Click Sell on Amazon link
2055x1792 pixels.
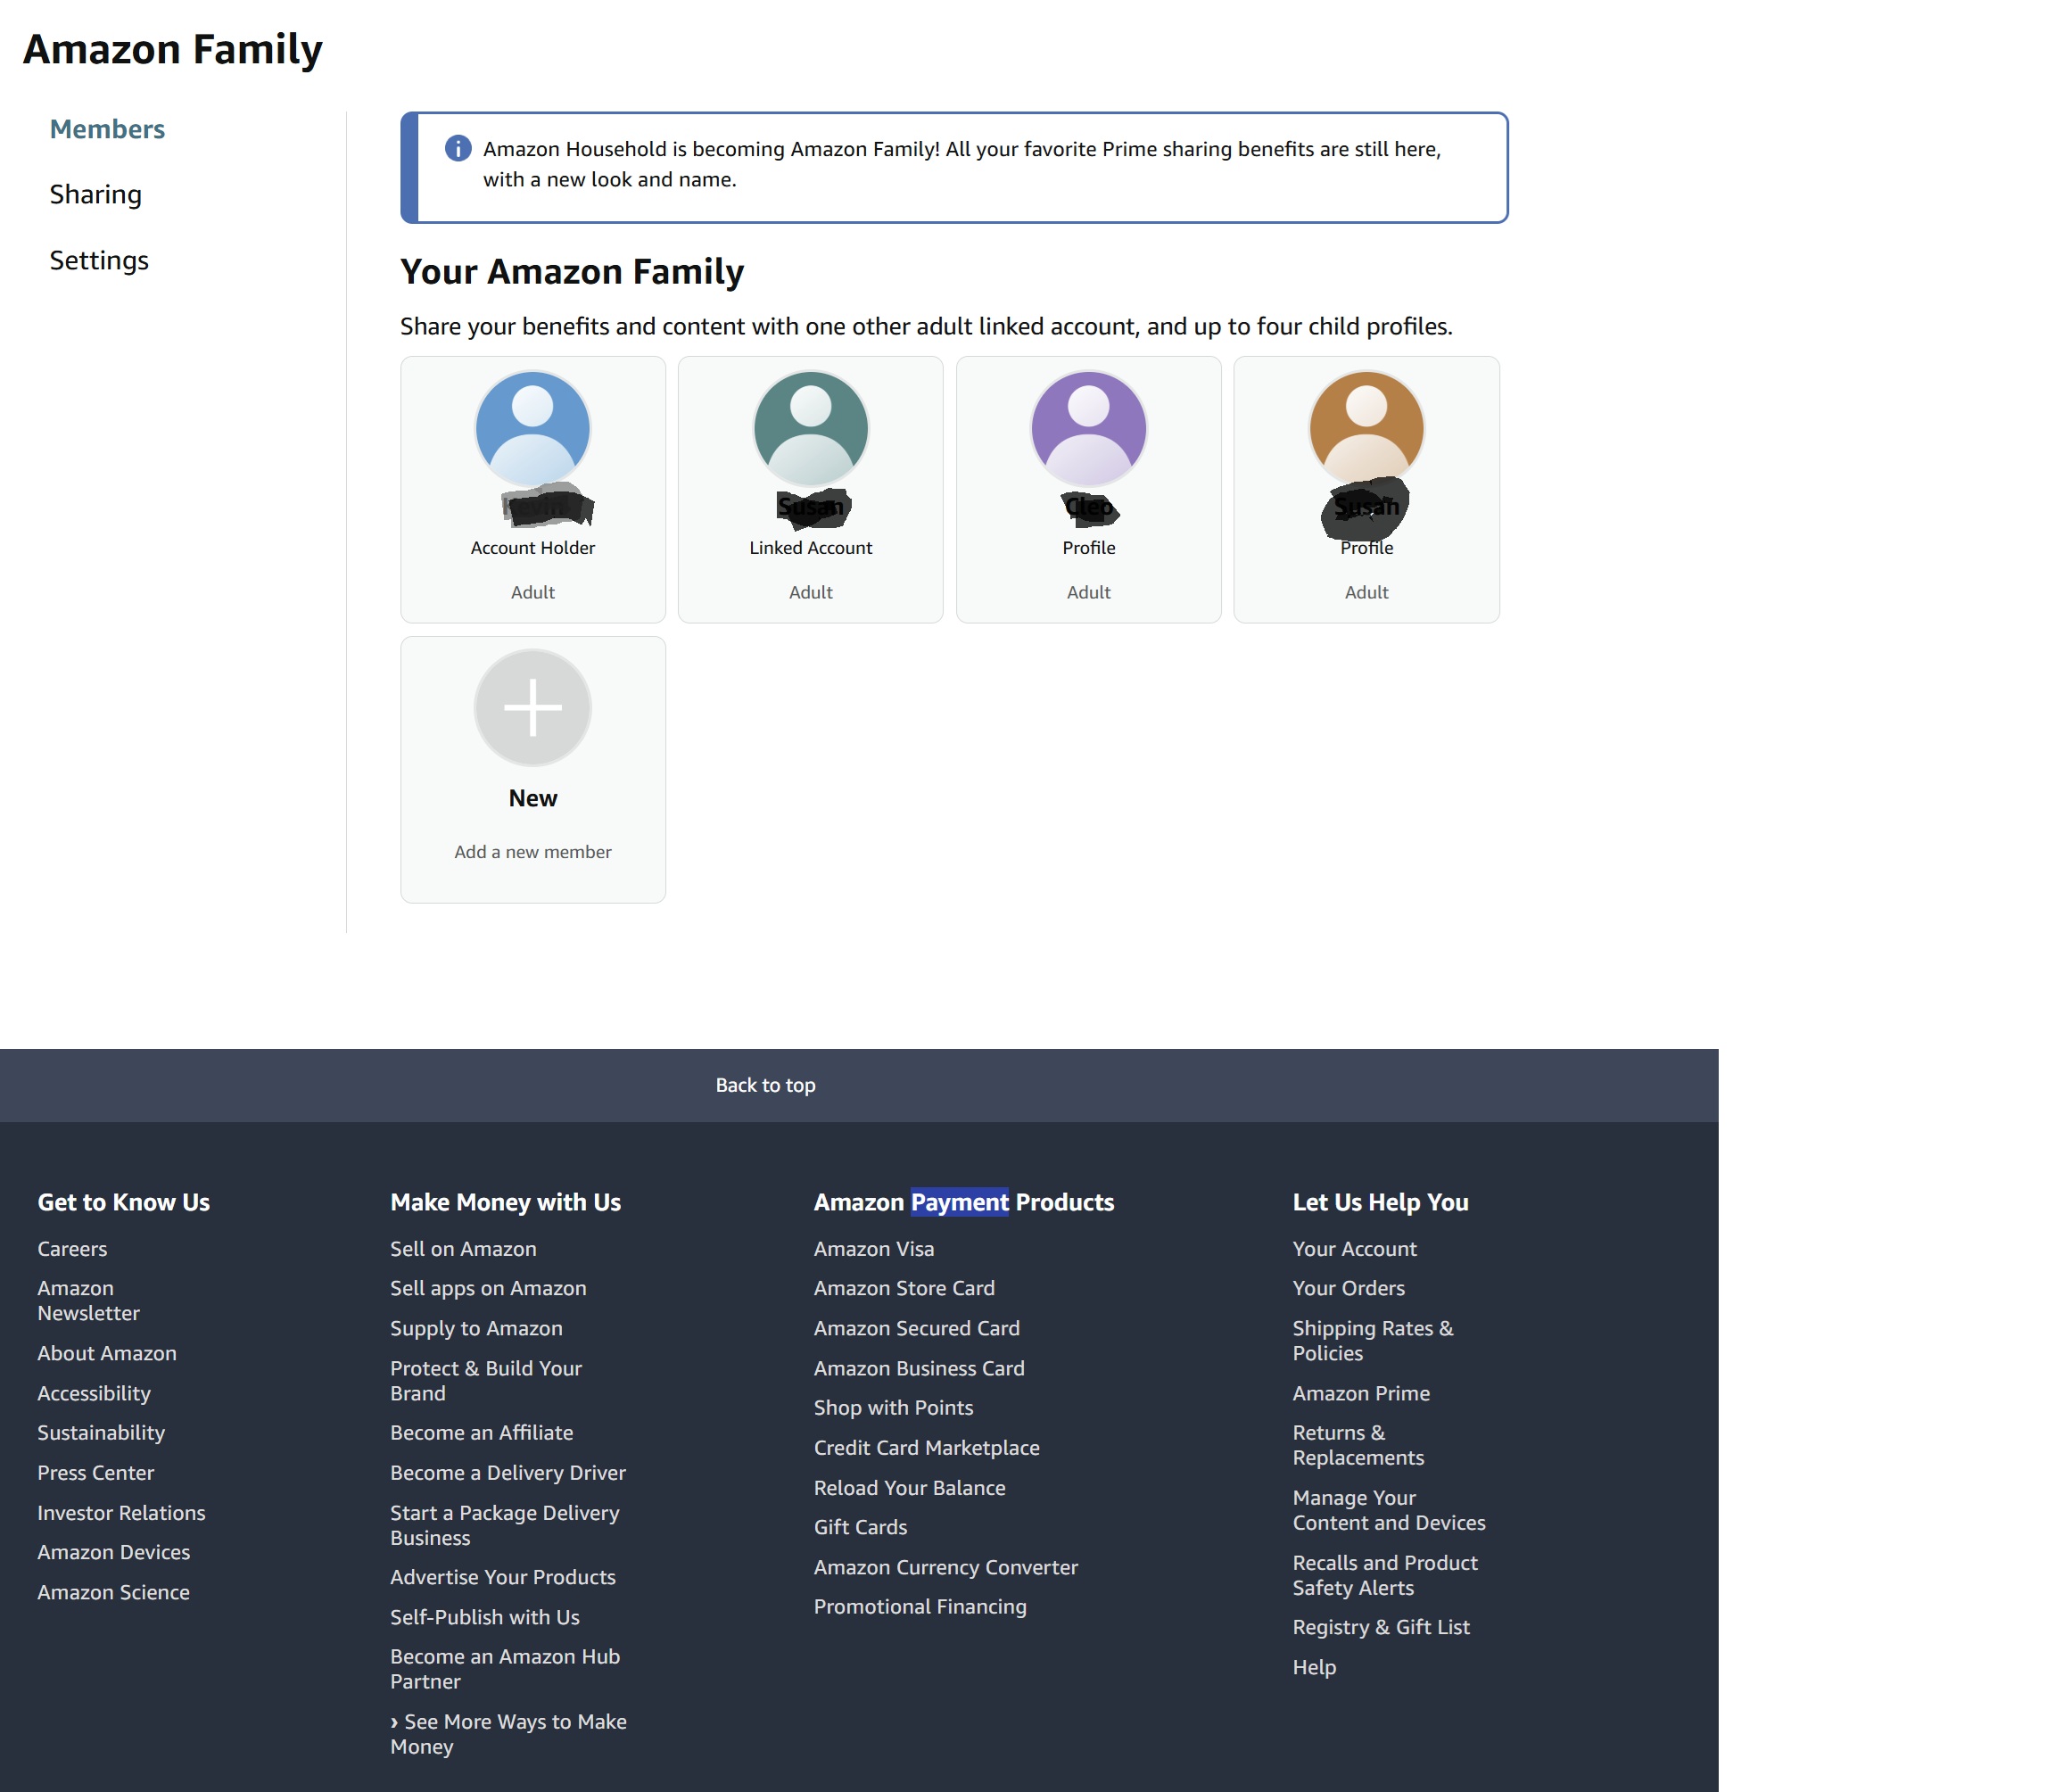click(x=463, y=1248)
